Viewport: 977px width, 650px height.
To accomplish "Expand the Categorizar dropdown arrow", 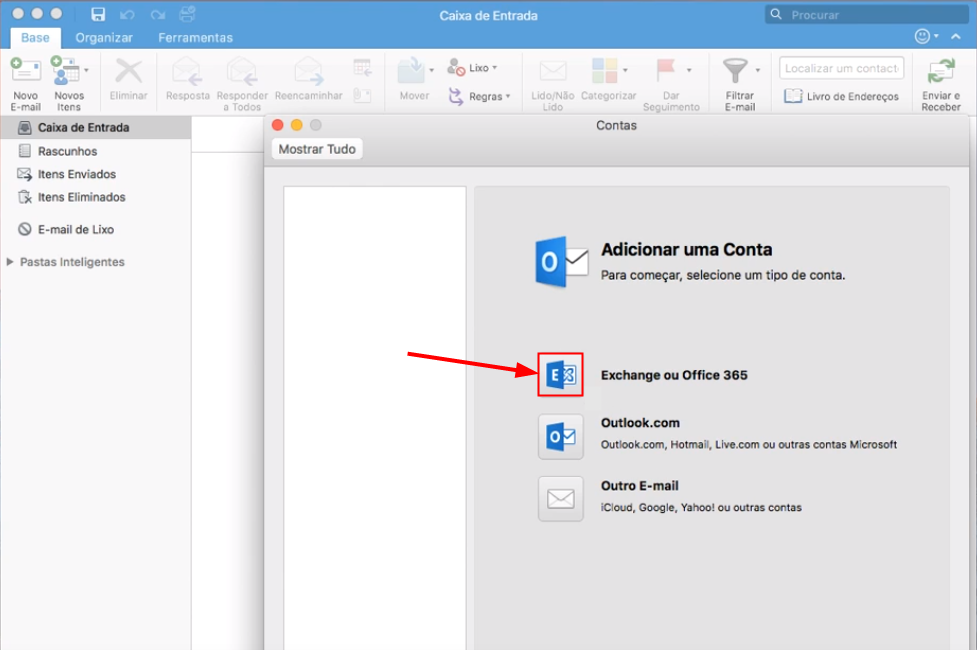I will pyautogui.click(x=625, y=70).
